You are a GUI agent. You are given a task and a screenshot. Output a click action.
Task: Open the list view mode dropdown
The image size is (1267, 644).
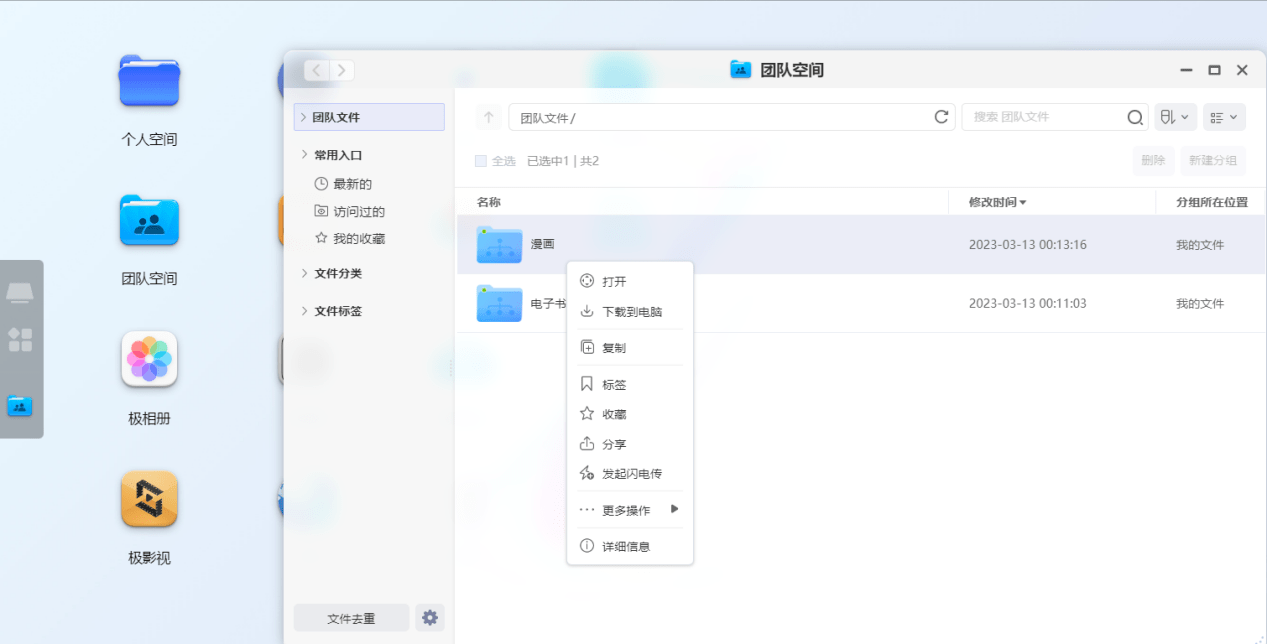coord(1224,117)
